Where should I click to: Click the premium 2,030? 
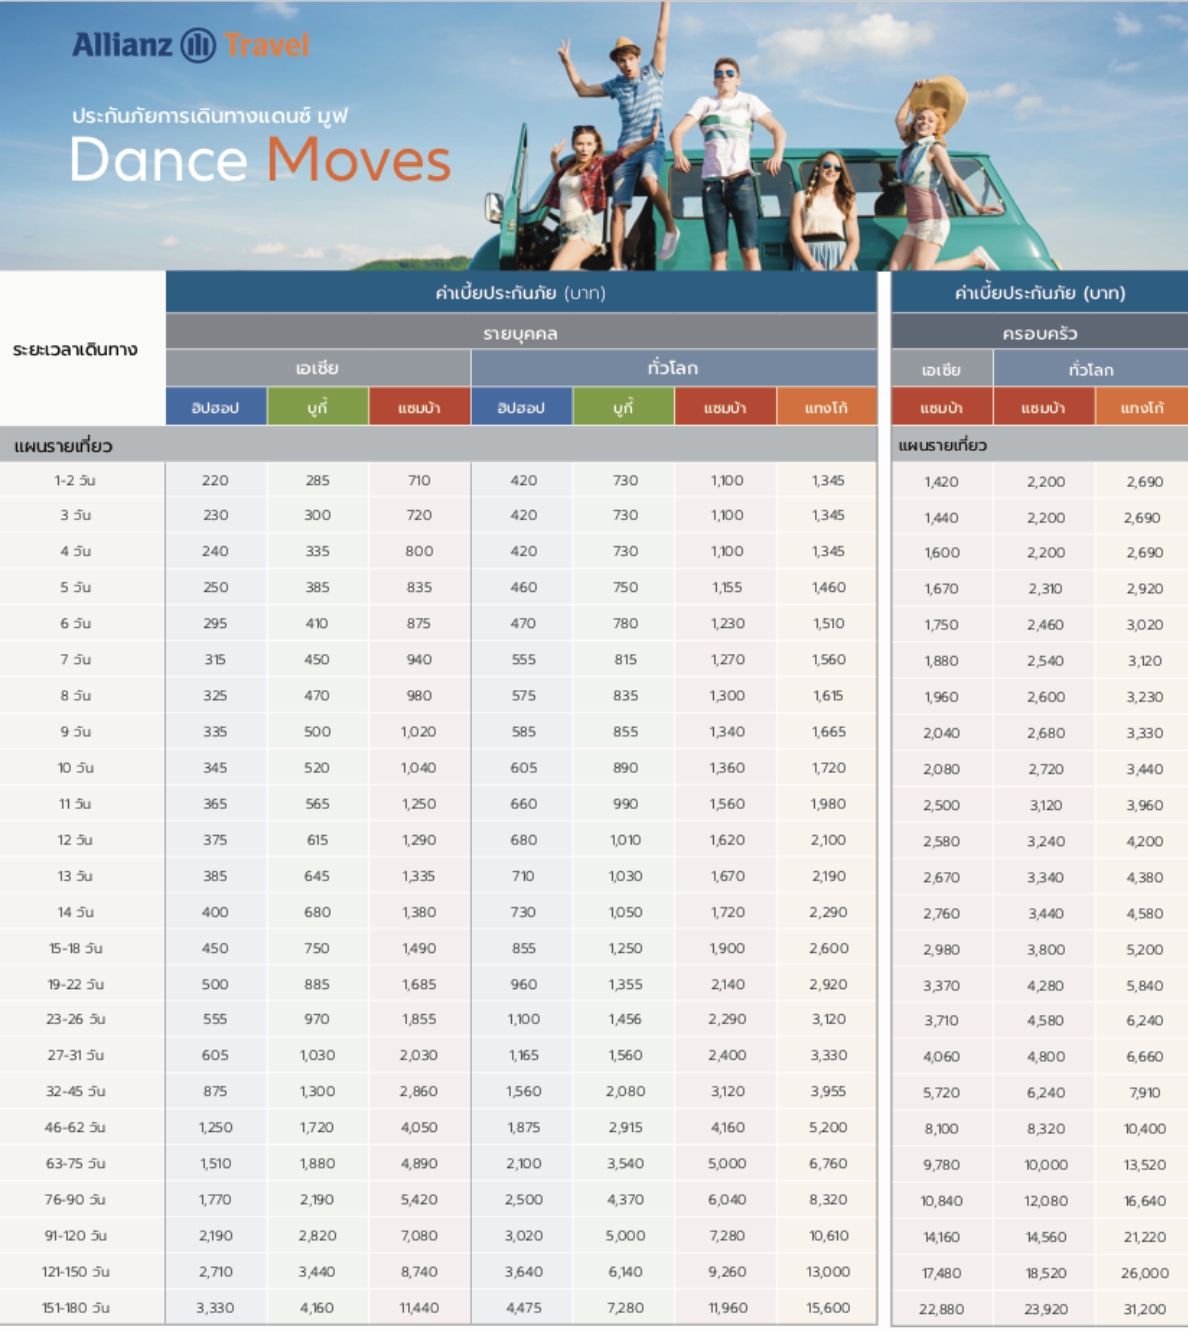pyautogui.click(x=418, y=1055)
